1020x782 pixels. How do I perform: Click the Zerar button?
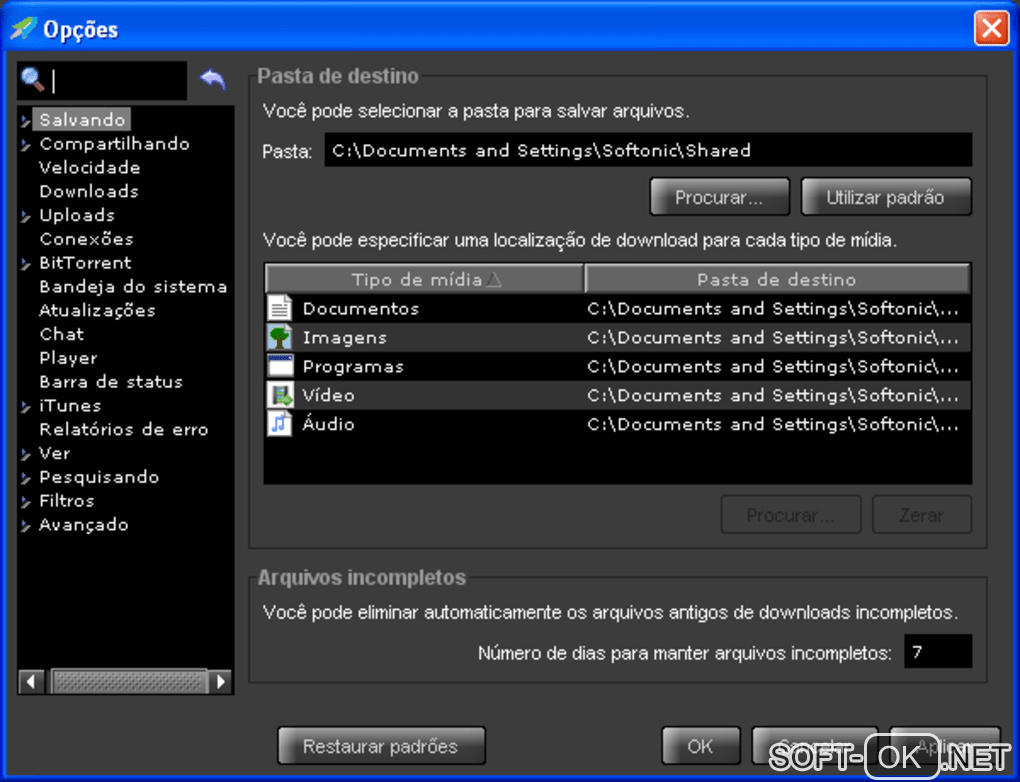(x=922, y=515)
